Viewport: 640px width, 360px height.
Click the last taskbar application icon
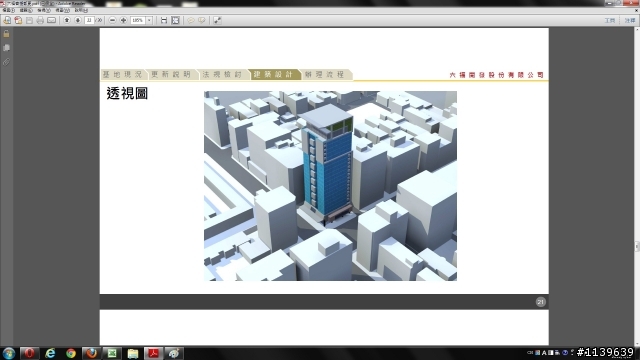(174, 353)
